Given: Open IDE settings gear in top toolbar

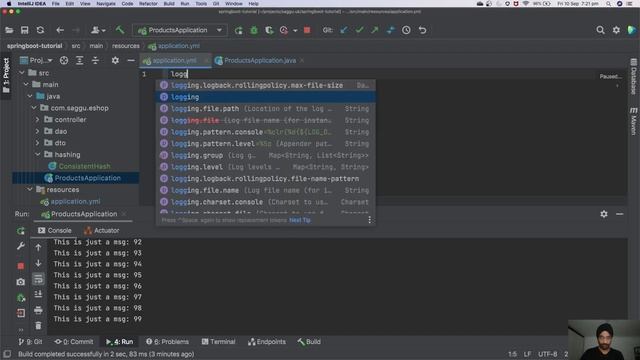Looking at the screenshot, I should coord(616,30).
